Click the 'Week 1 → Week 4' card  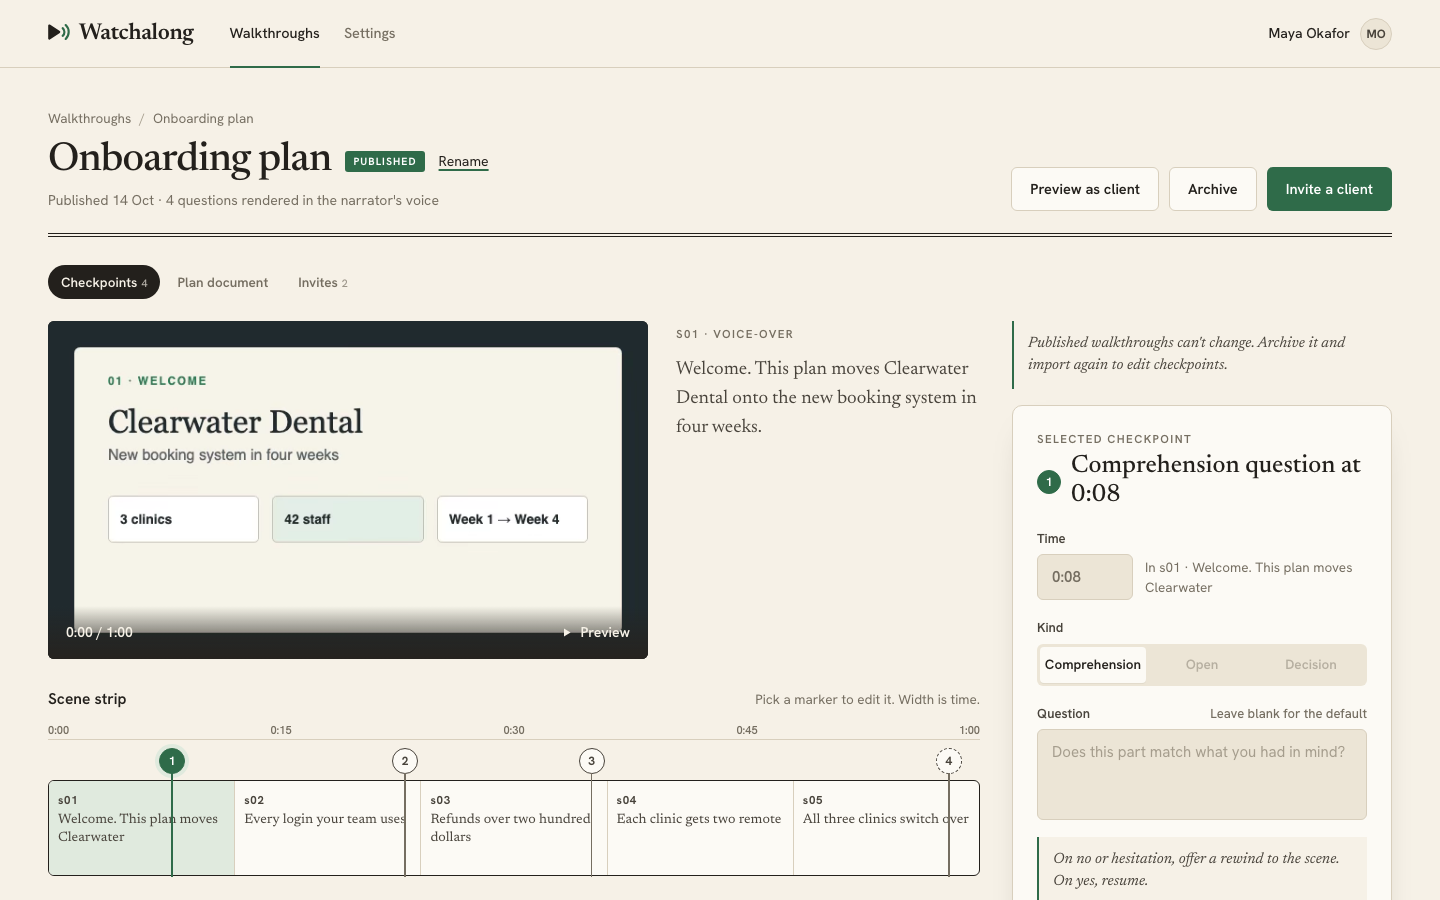tap(512, 519)
